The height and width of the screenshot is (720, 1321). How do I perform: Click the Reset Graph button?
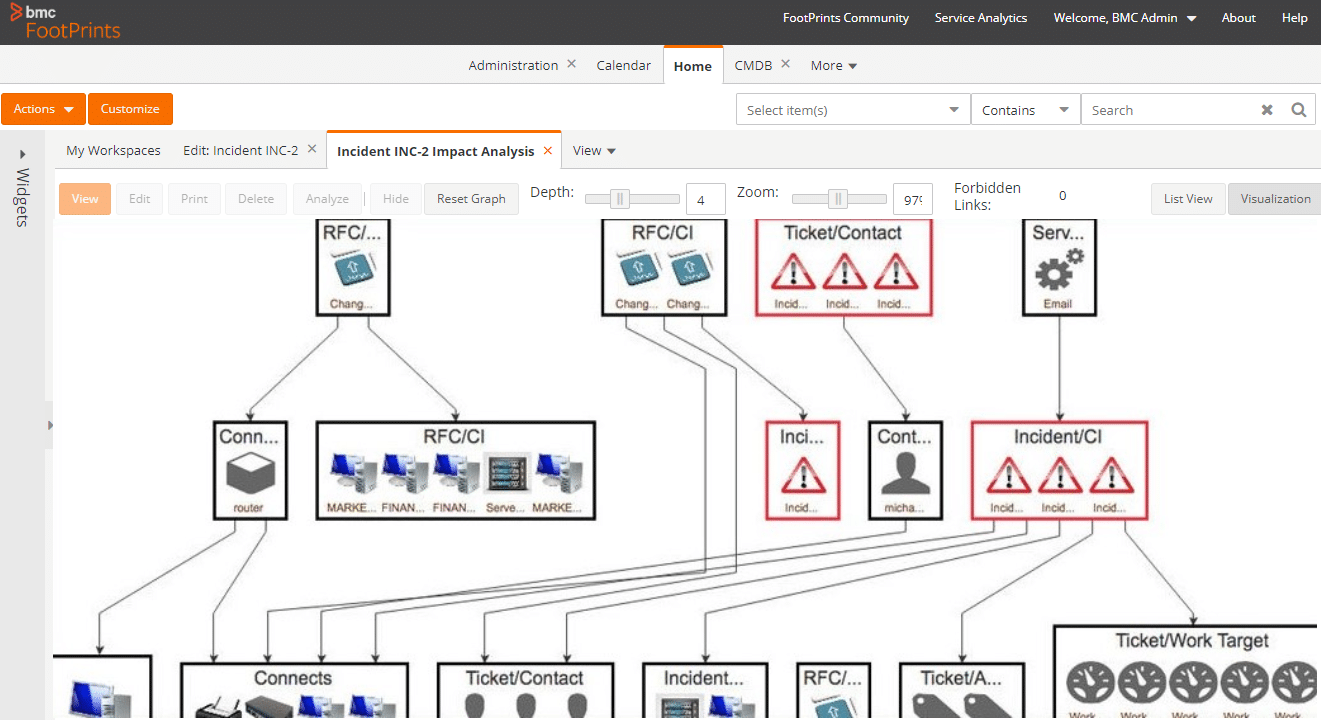pyautogui.click(x=471, y=199)
